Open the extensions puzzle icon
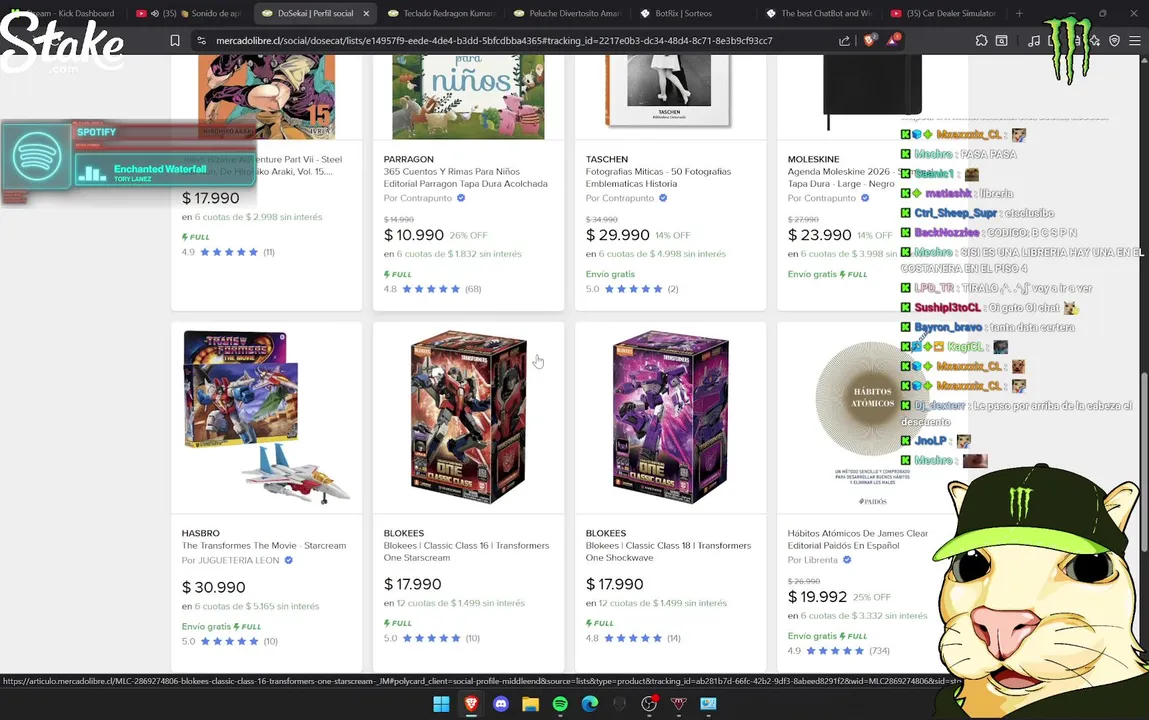1149x720 pixels. (x=981, y=41)
